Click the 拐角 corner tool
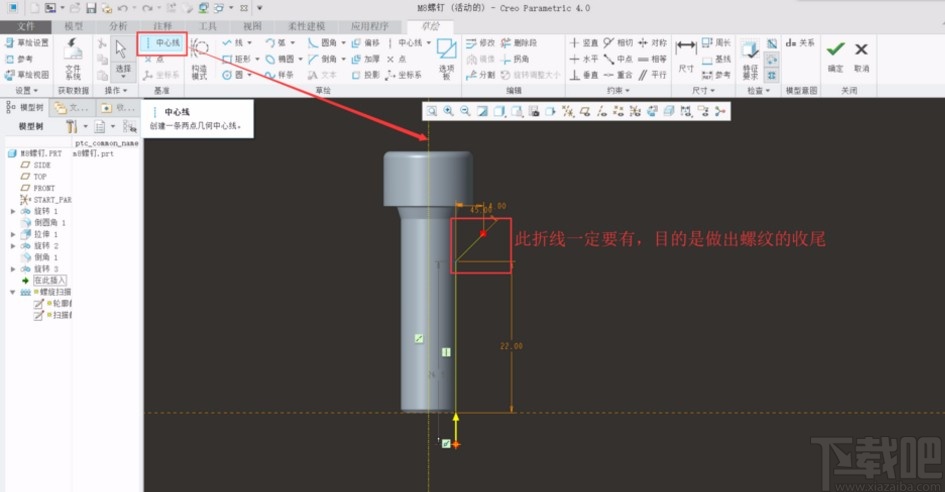Image resolution: width=945 pixels, height=492 pixels. [x=515, y=59]
